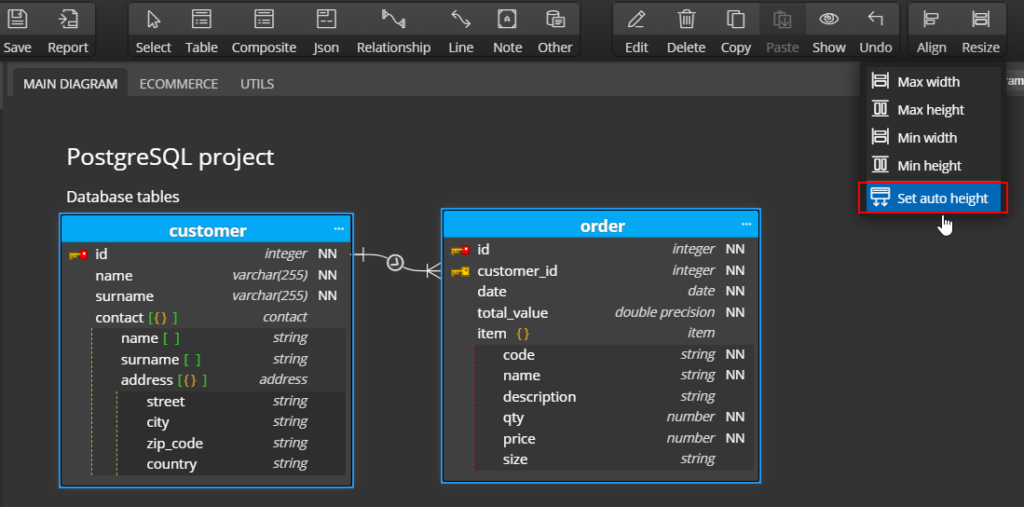Screen dimensions: 1024x507
Task: Select the order table header
Action: [x=601, y=225]
